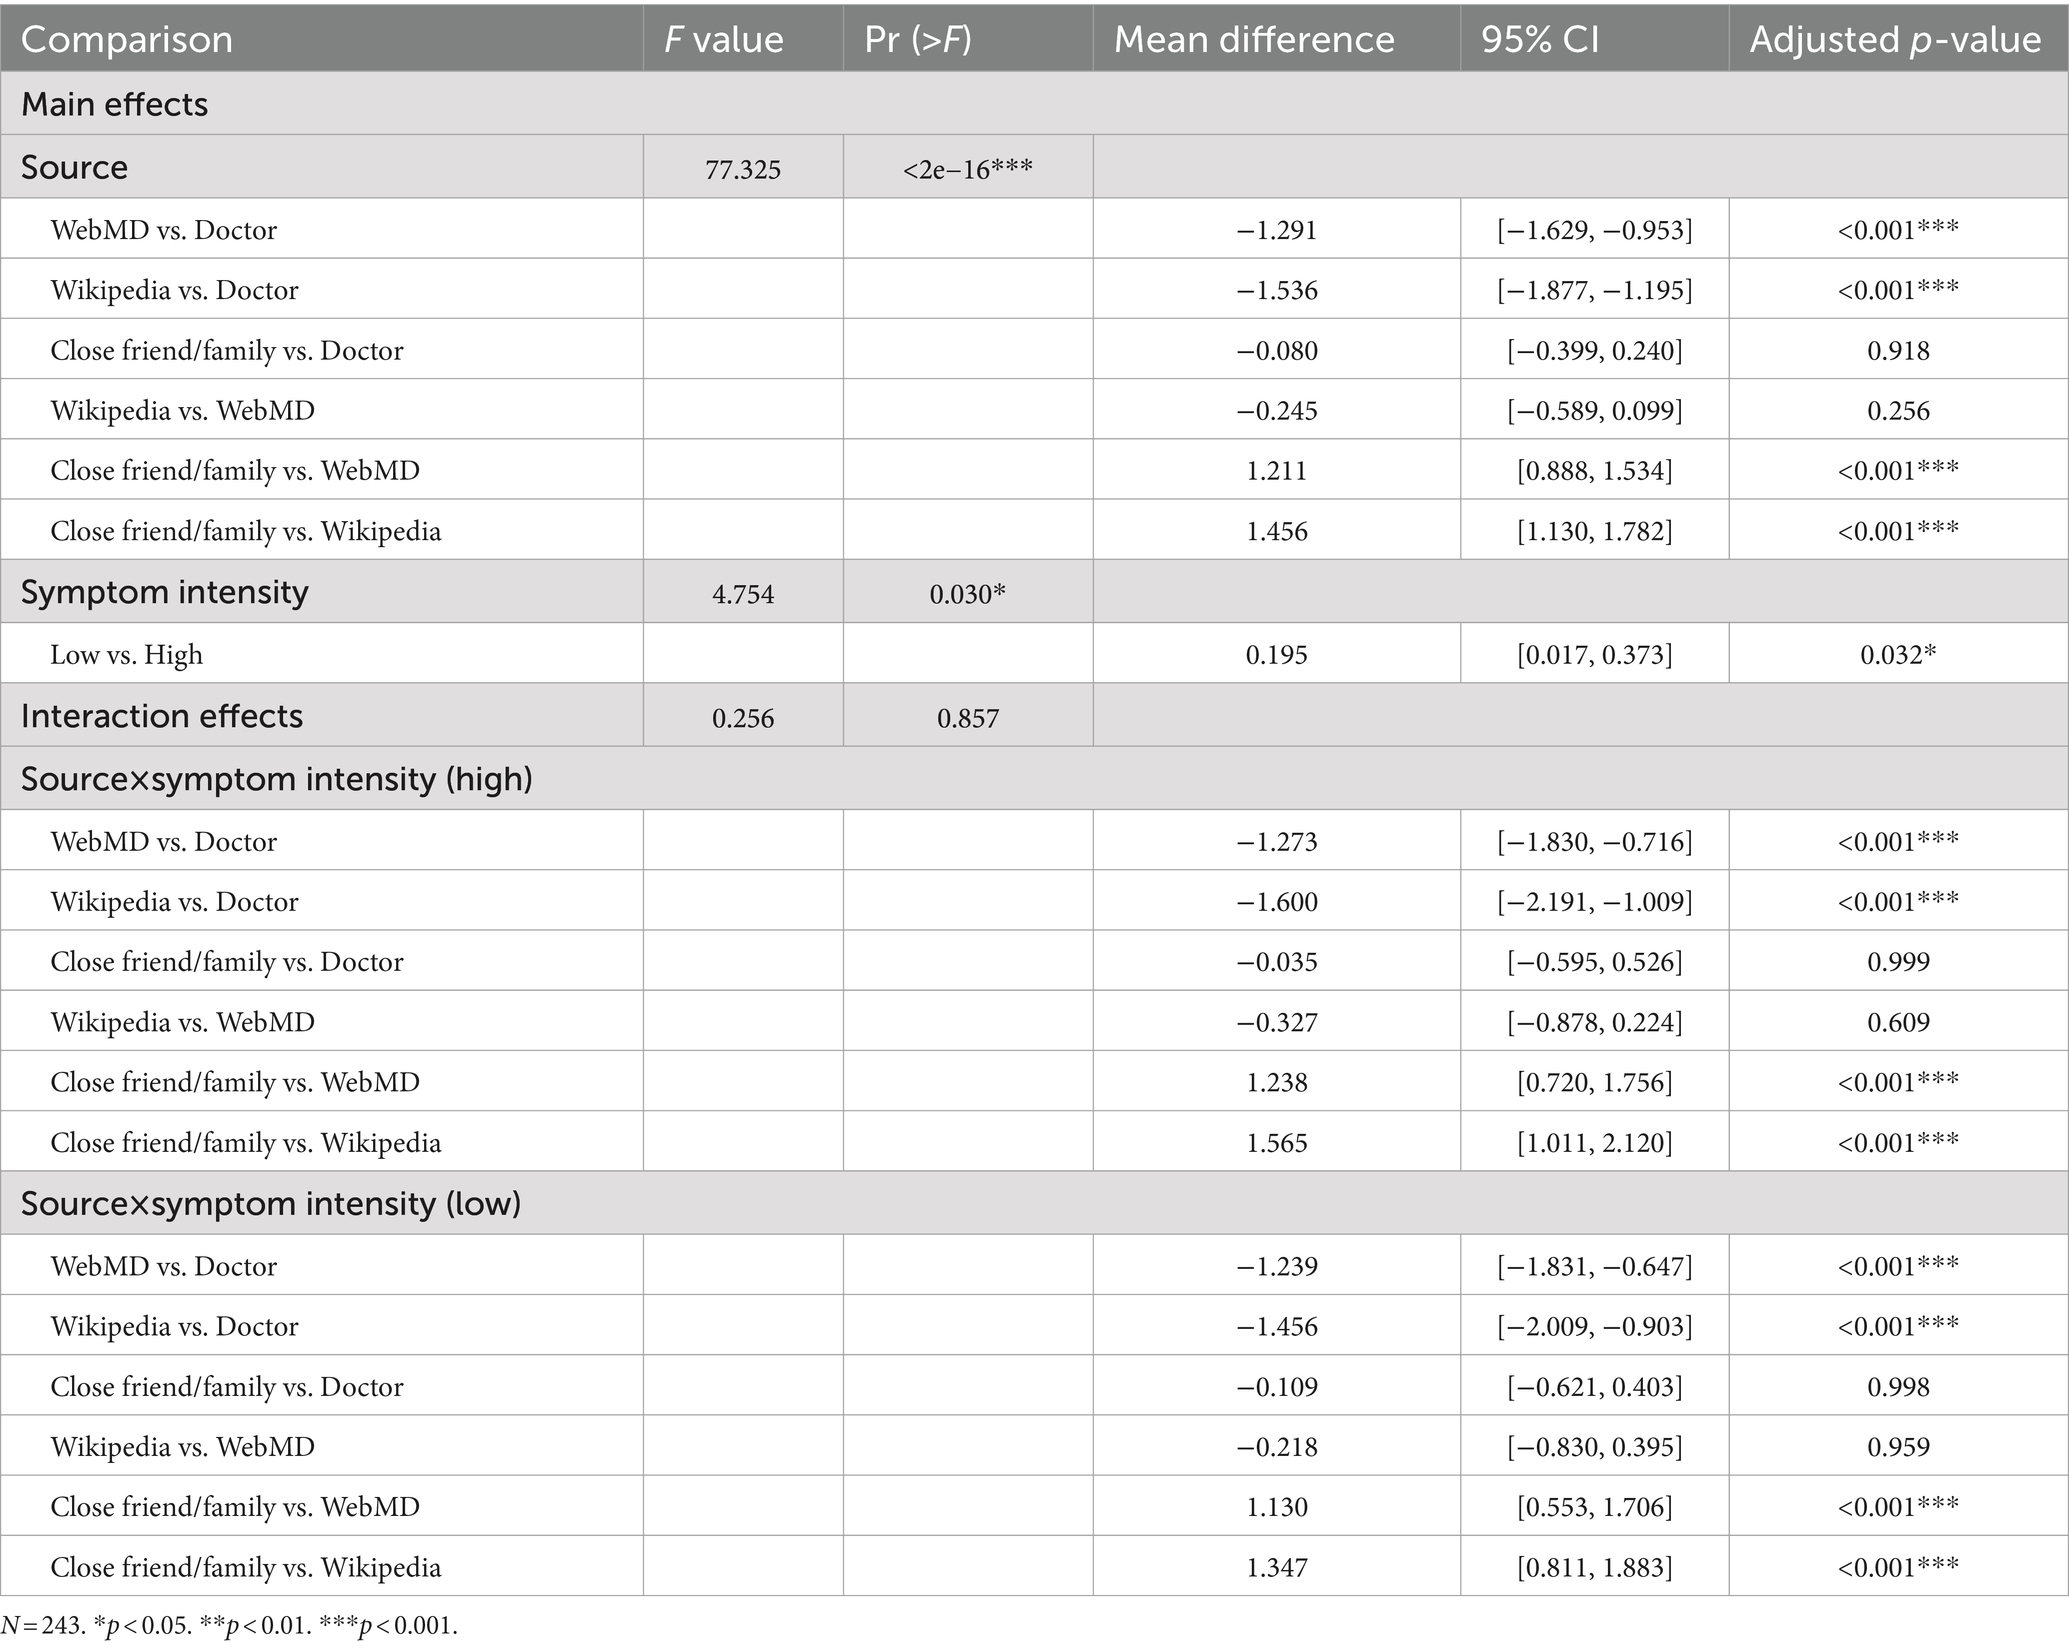Select the adjusted p-value 0.998
Screen dimensions: 2069x1650
[1898, 1387]
